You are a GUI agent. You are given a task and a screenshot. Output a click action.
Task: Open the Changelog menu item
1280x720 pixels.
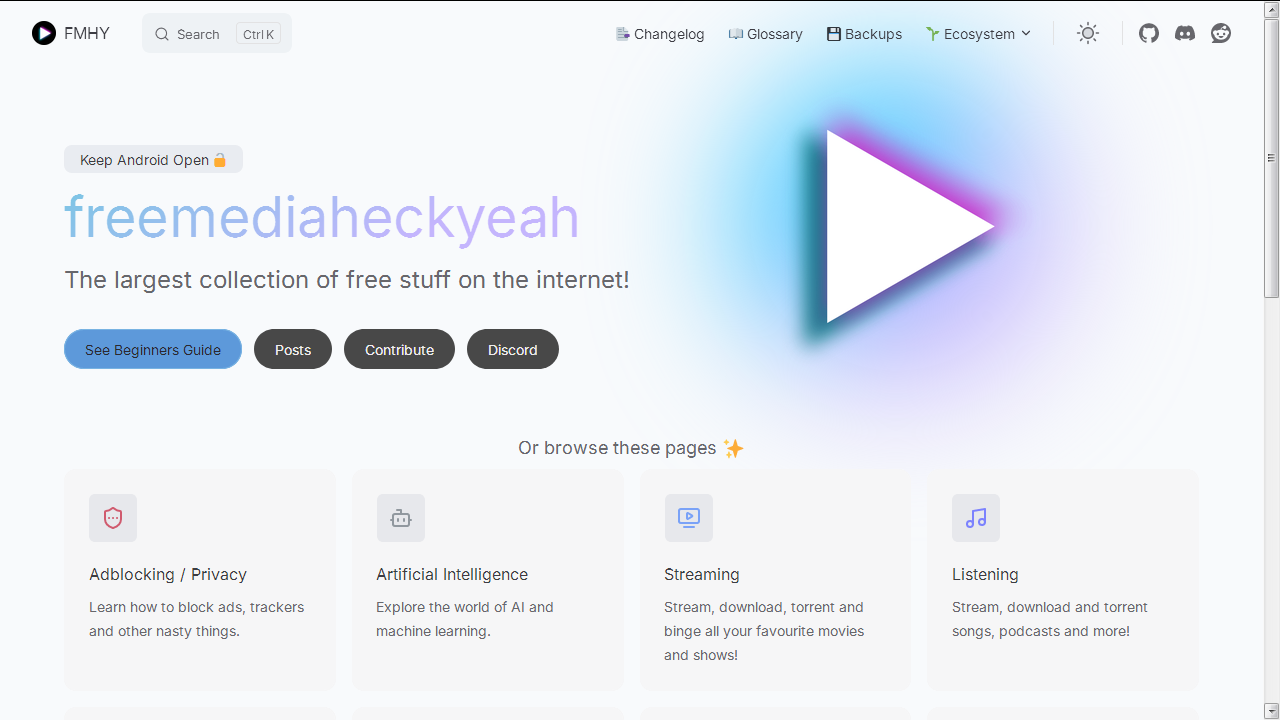[660, 34]
